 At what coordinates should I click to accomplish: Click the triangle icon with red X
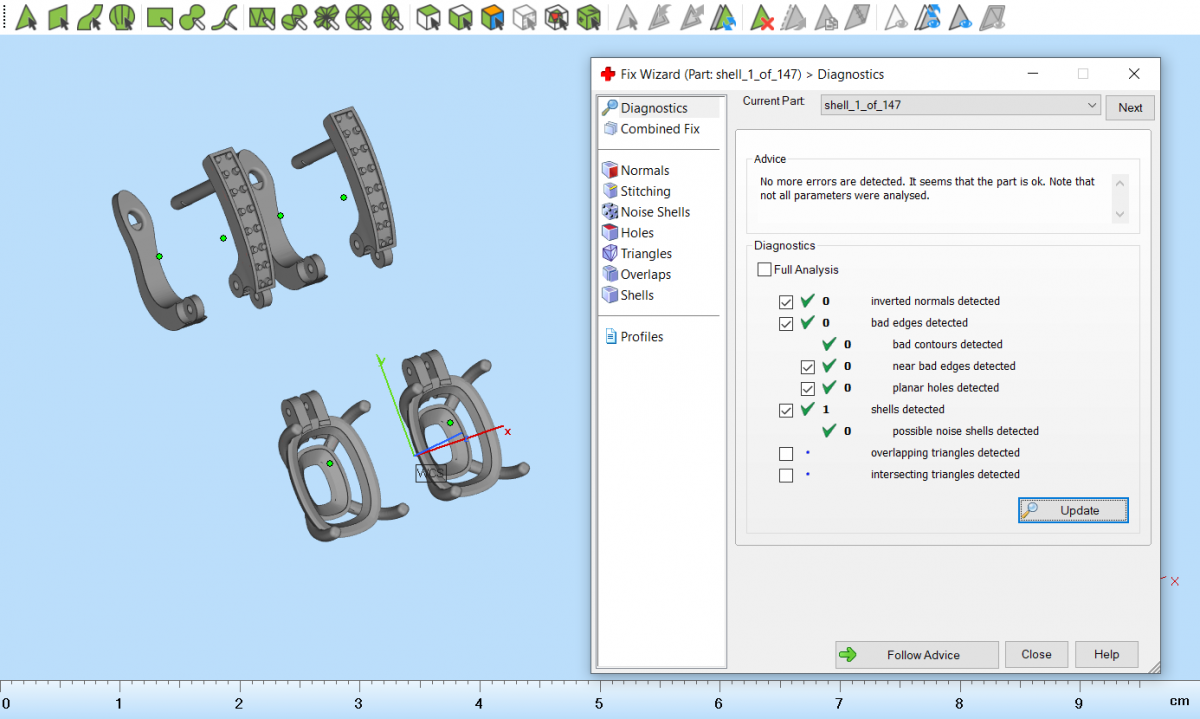point(762,17)
